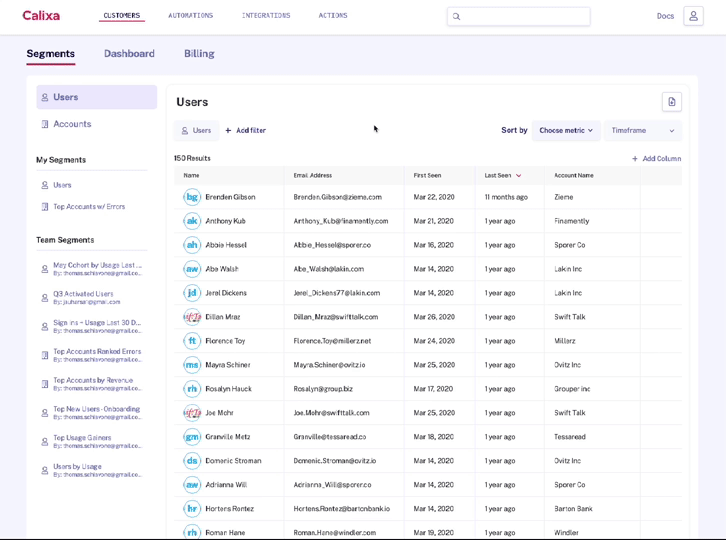Viewport: 726px width, 540px height.
Task: Click the icon beside Users by Usage segment
Action: click(x=45, y=471)
